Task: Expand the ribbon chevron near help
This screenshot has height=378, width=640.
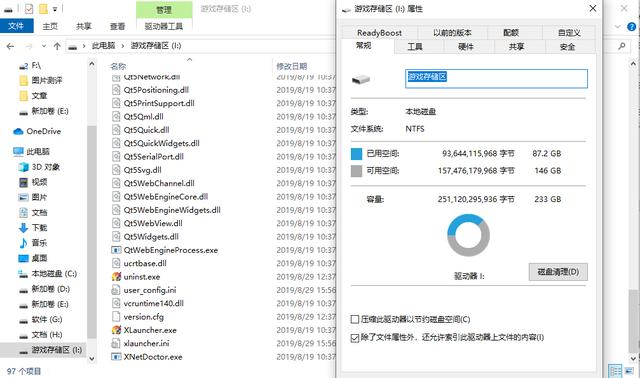Action: coord(618,27)
